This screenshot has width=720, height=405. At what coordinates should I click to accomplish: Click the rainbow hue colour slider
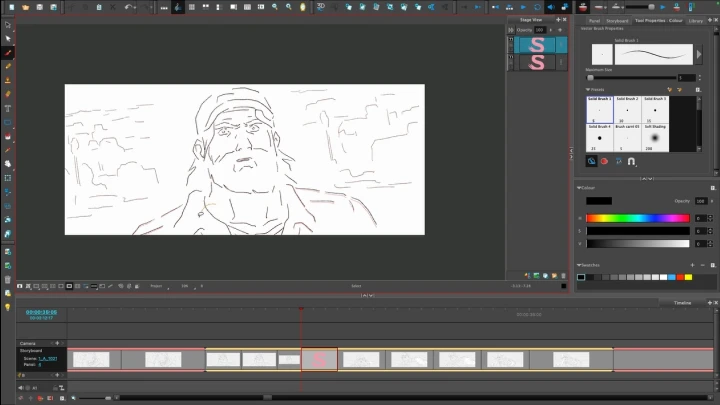[x=638, y=217]
